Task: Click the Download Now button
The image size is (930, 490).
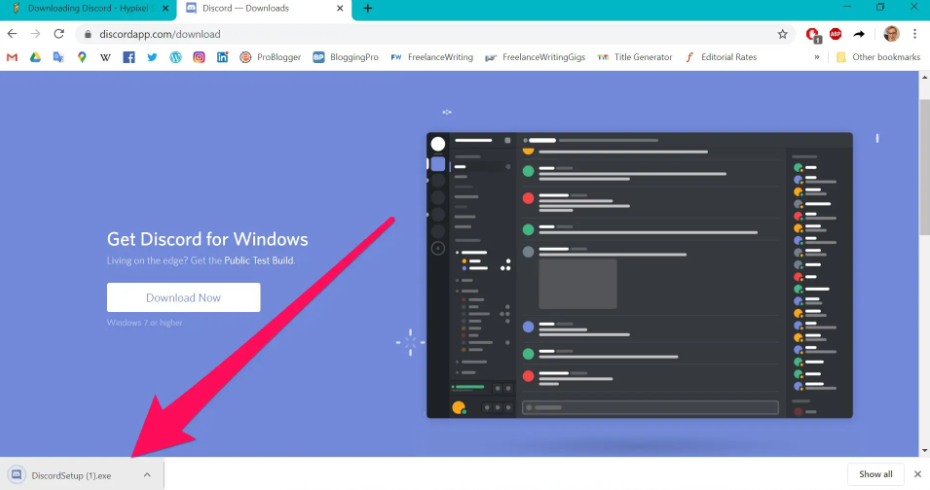Action: tap(183, 297)
